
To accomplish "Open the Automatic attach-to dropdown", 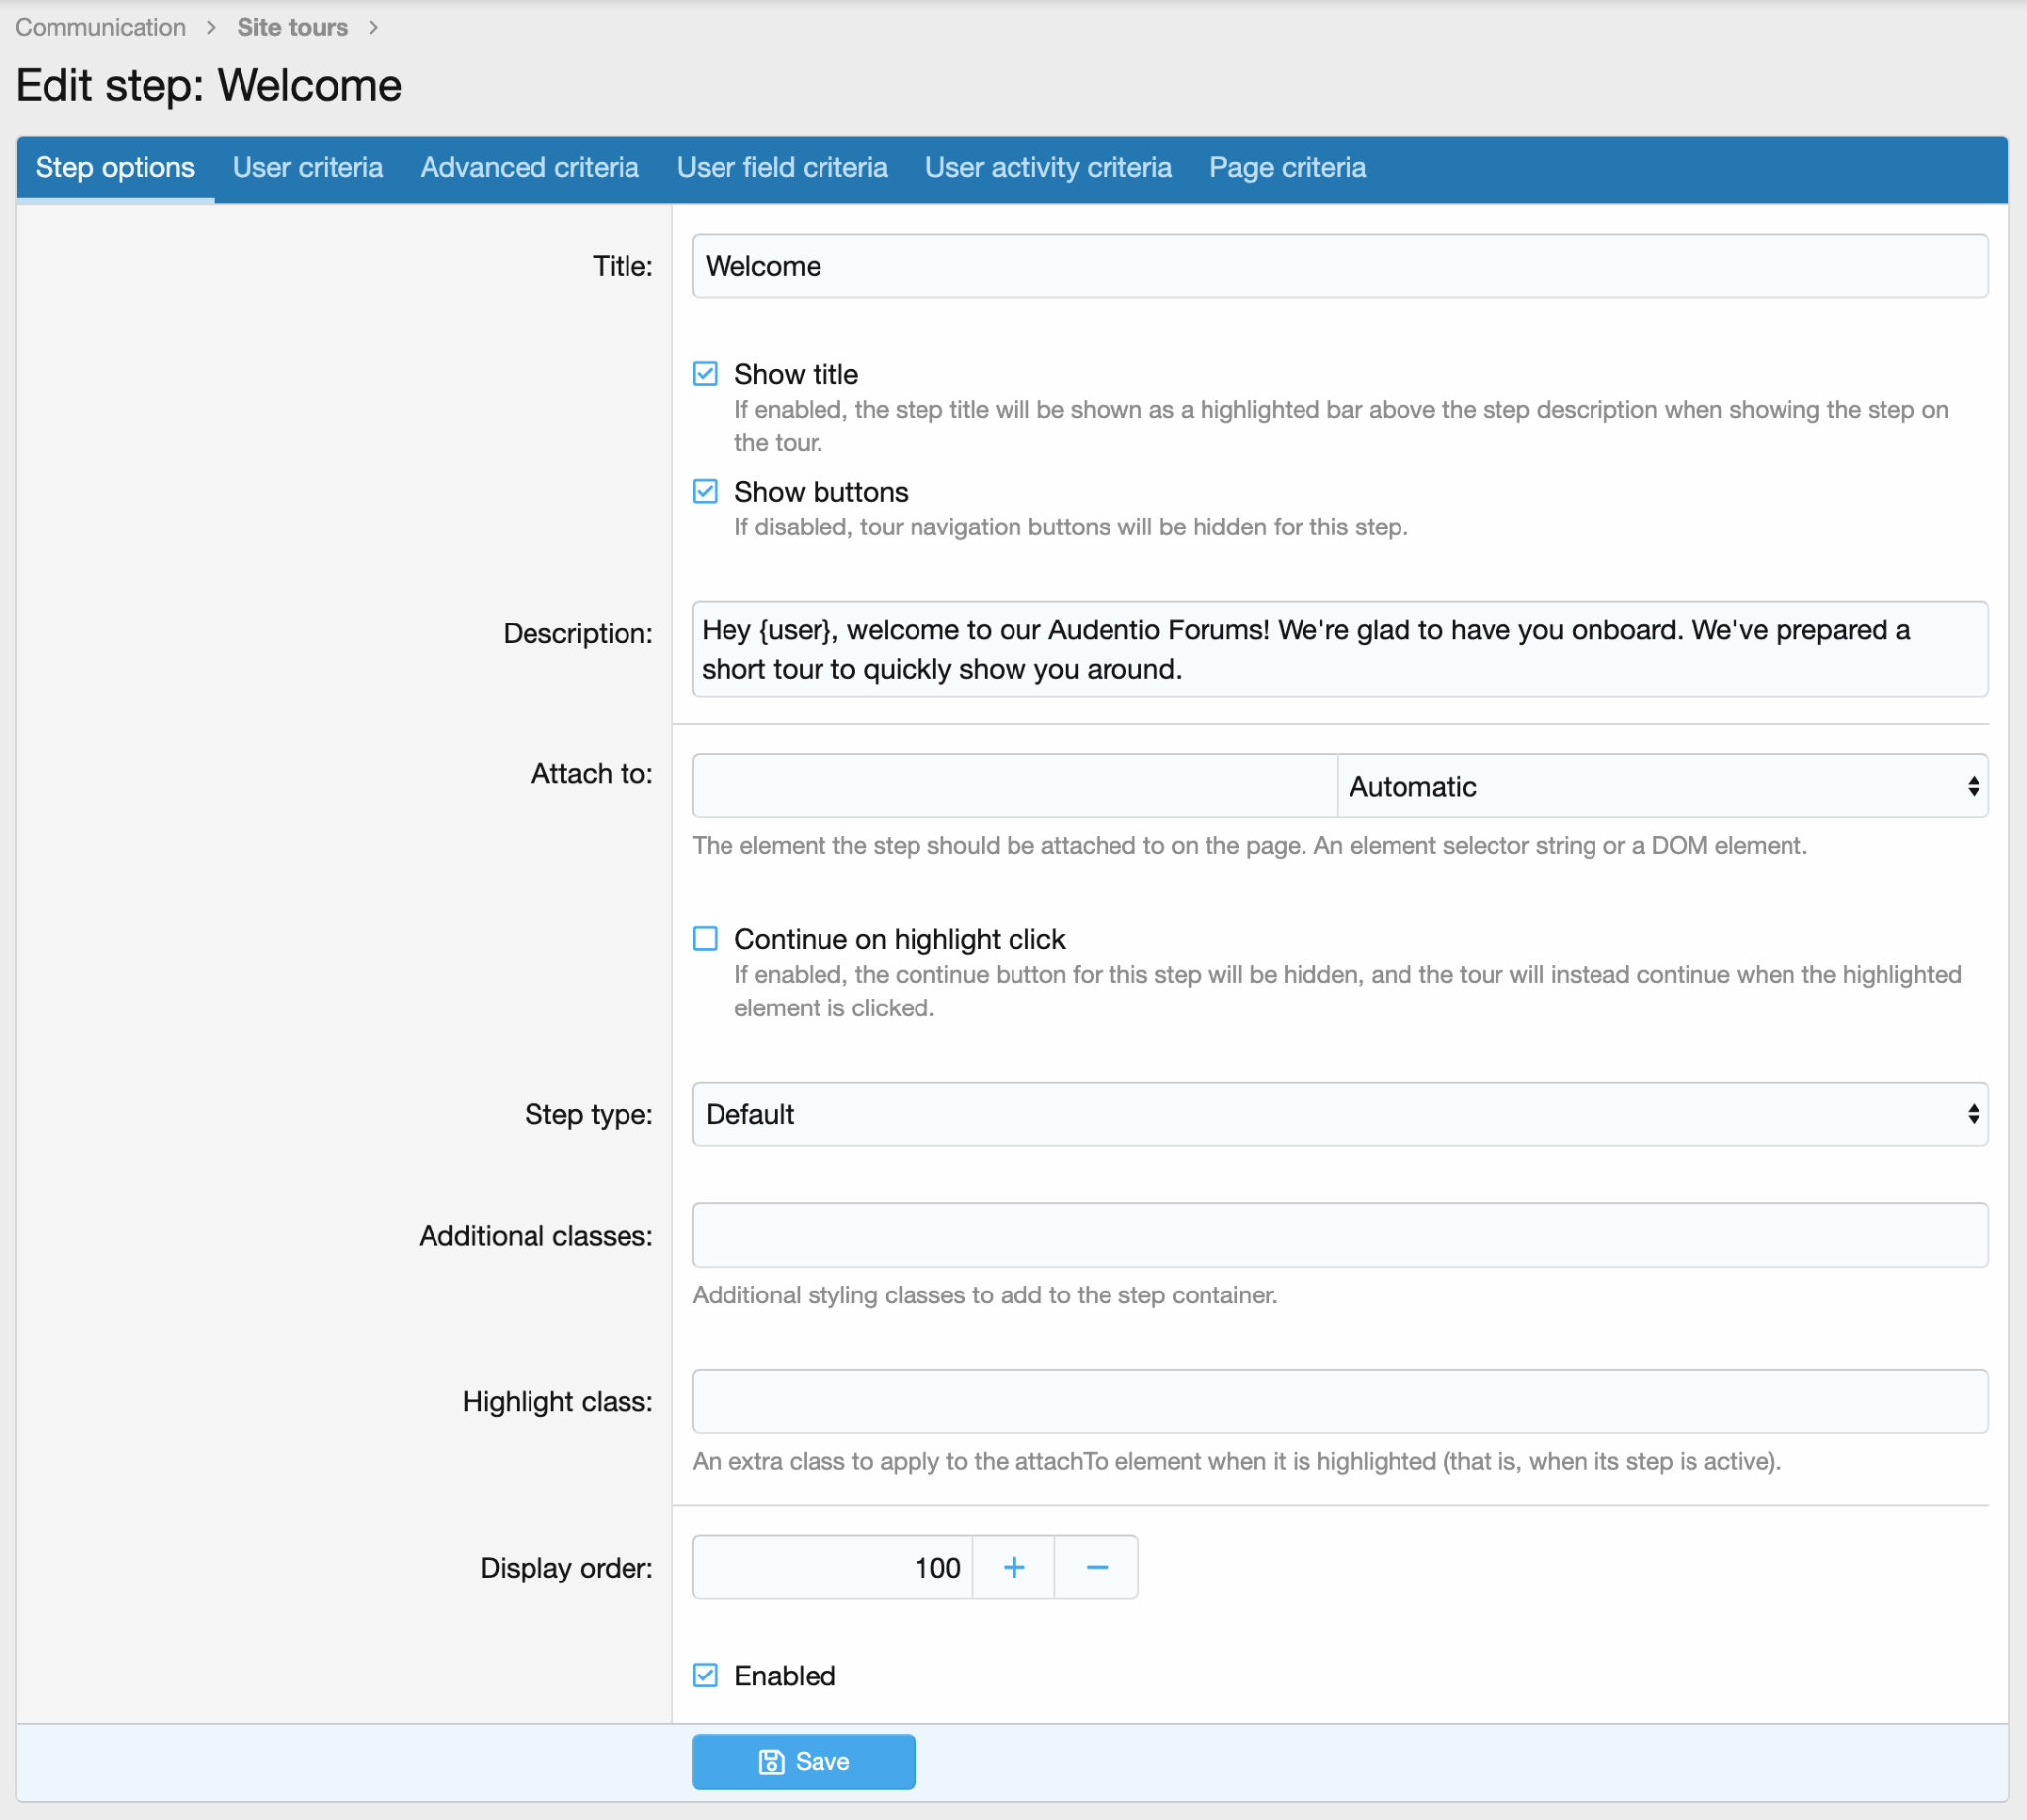I will click(1662, 786).
